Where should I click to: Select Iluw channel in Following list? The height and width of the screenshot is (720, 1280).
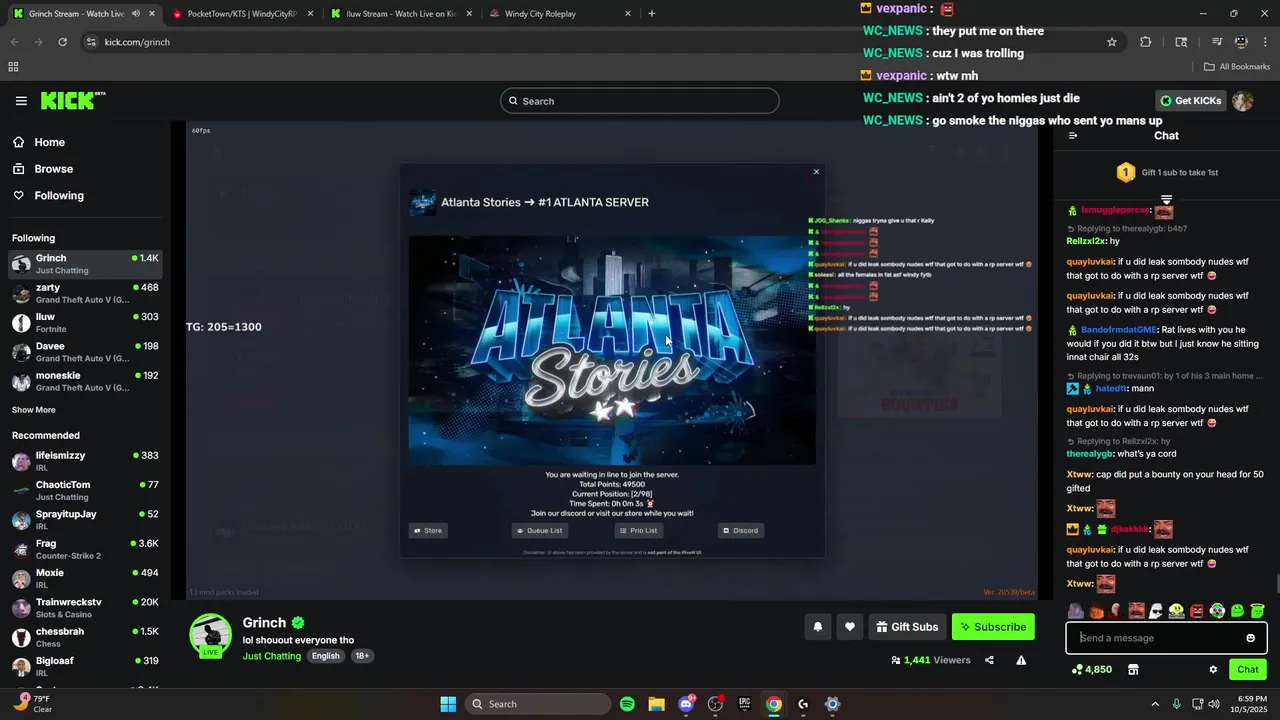[x=85, y=323]
